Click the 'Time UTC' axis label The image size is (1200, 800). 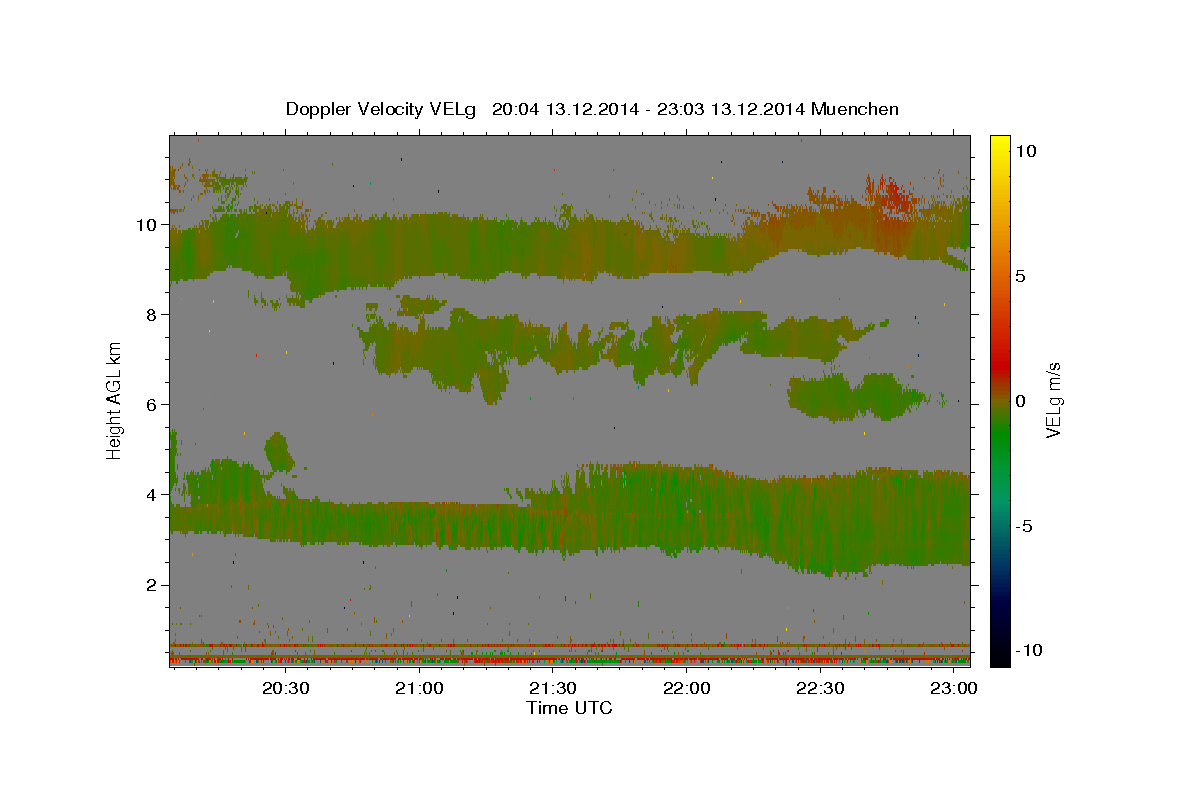[569, 708]
